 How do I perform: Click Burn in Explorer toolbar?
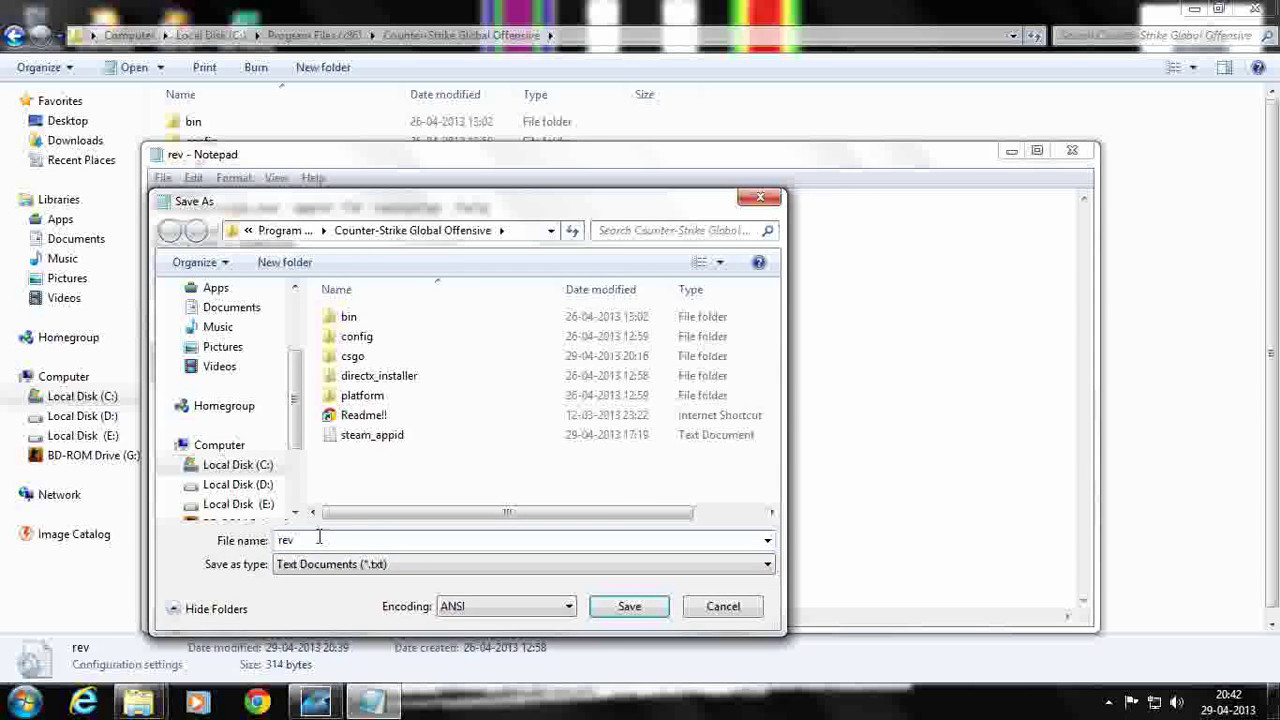coord(256,67)
